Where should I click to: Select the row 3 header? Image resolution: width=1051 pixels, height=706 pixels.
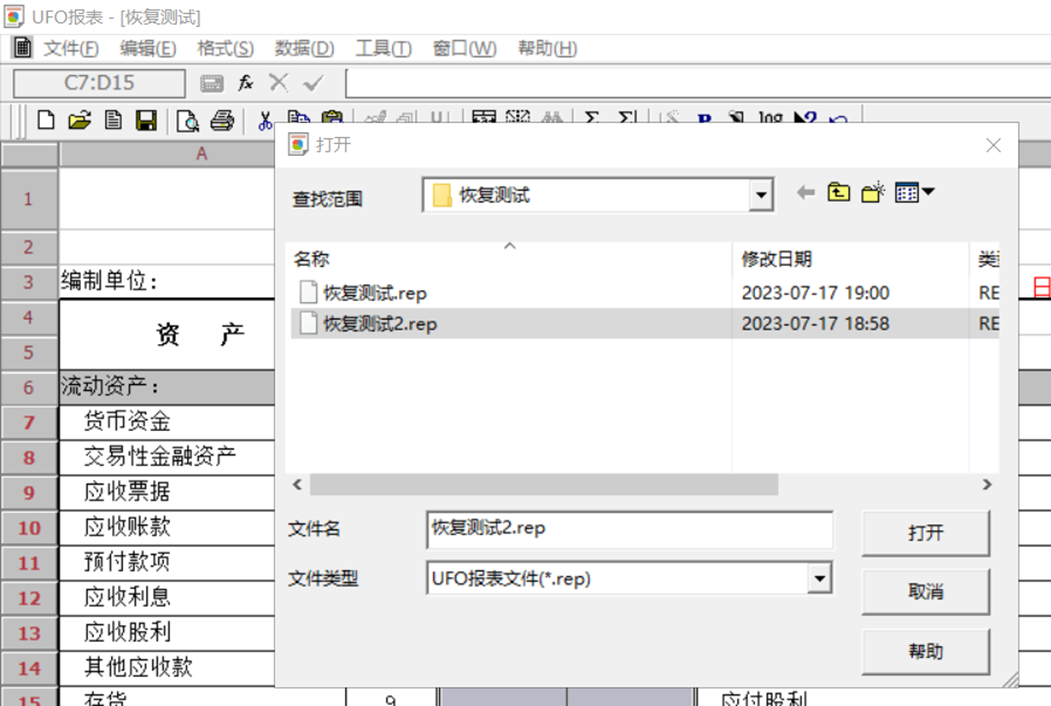point(29,282)
